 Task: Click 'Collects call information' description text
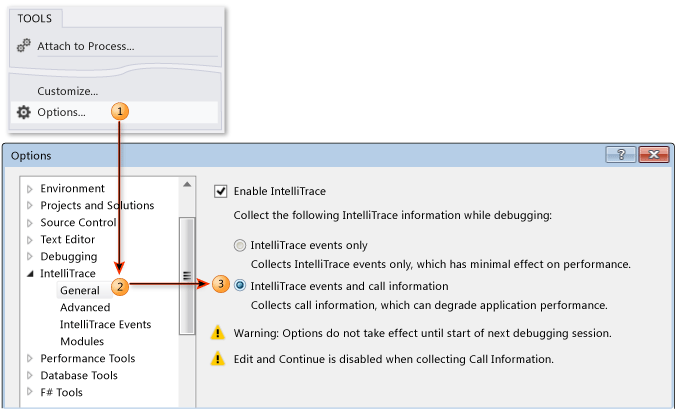coord(429,305)
